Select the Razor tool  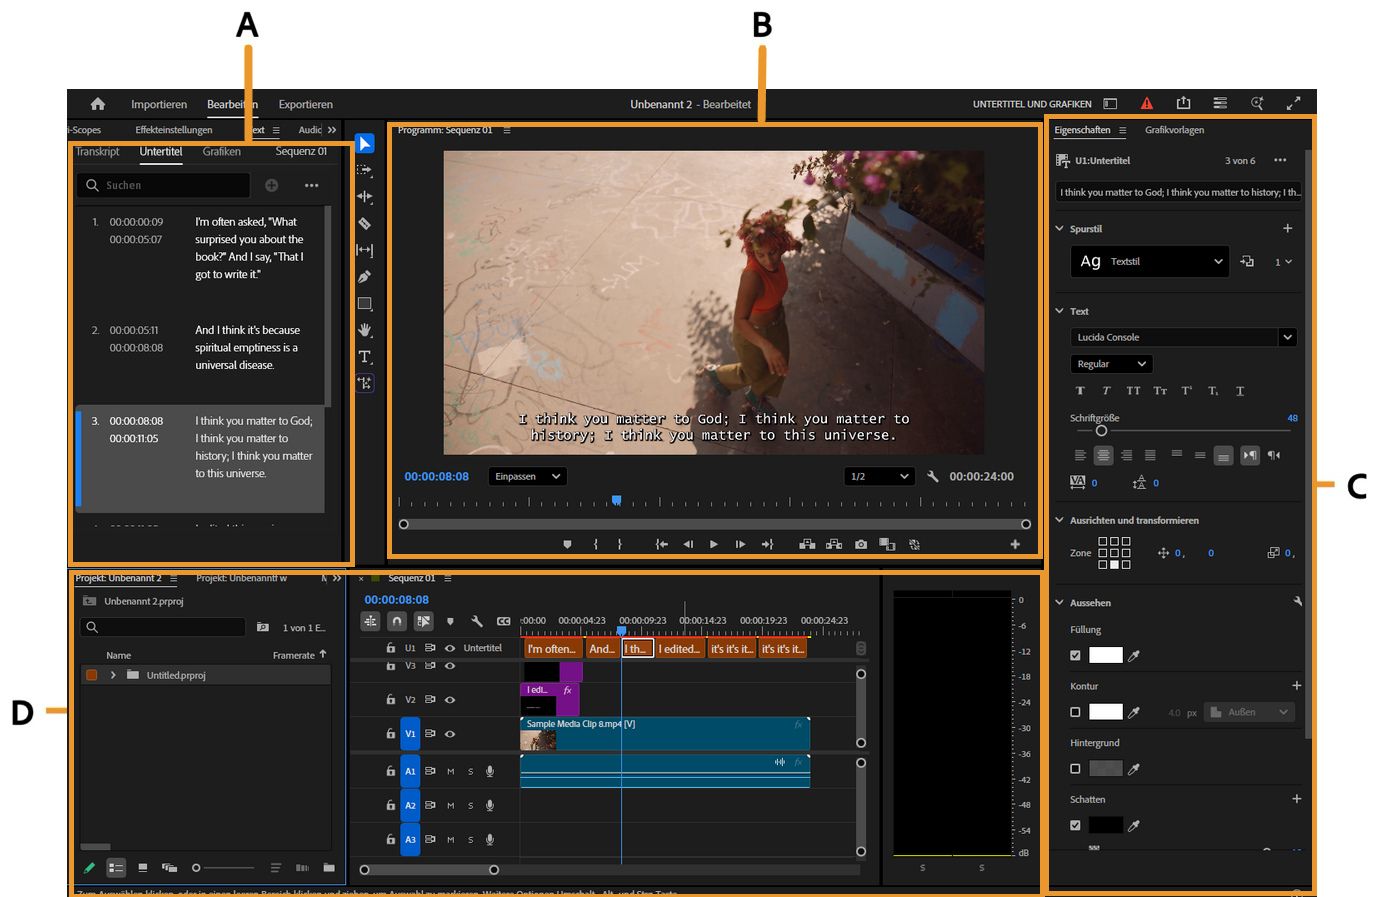point(364,223)
